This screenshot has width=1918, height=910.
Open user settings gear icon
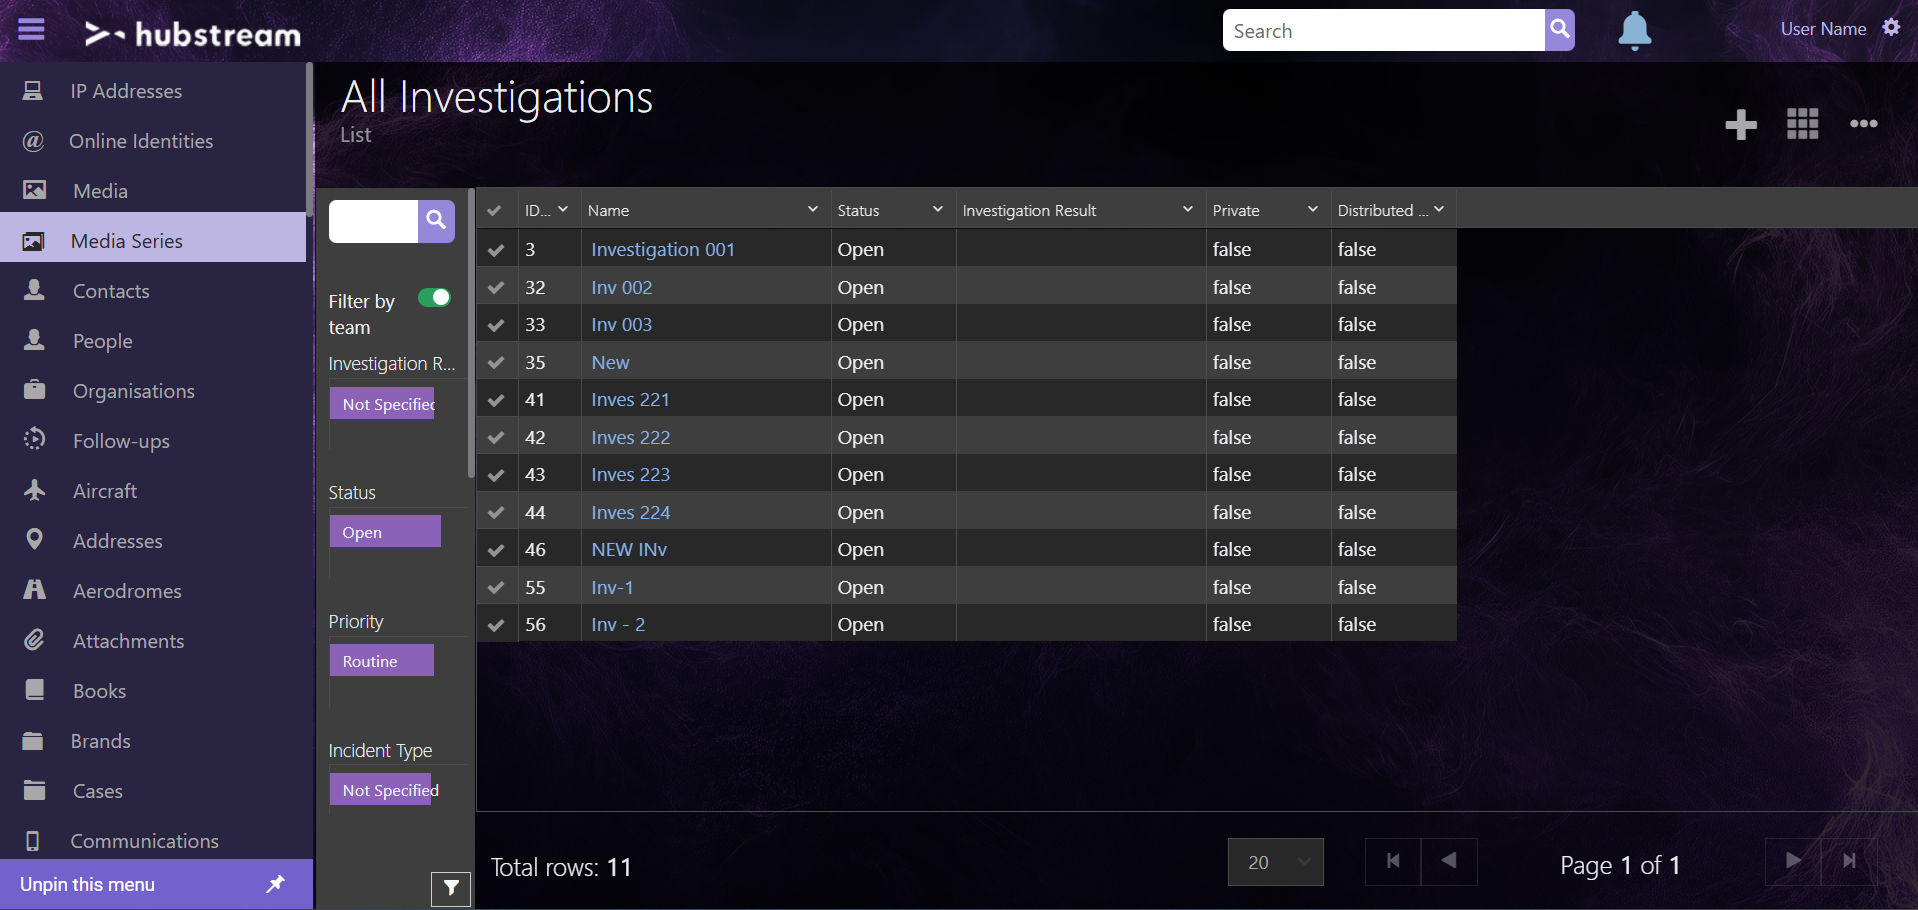click(1891, 28)
